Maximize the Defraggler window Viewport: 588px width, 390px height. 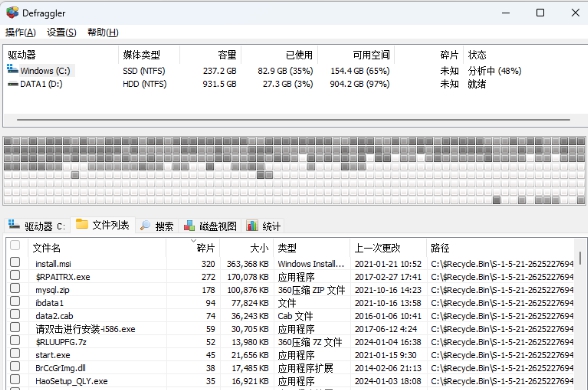[540, 13]
